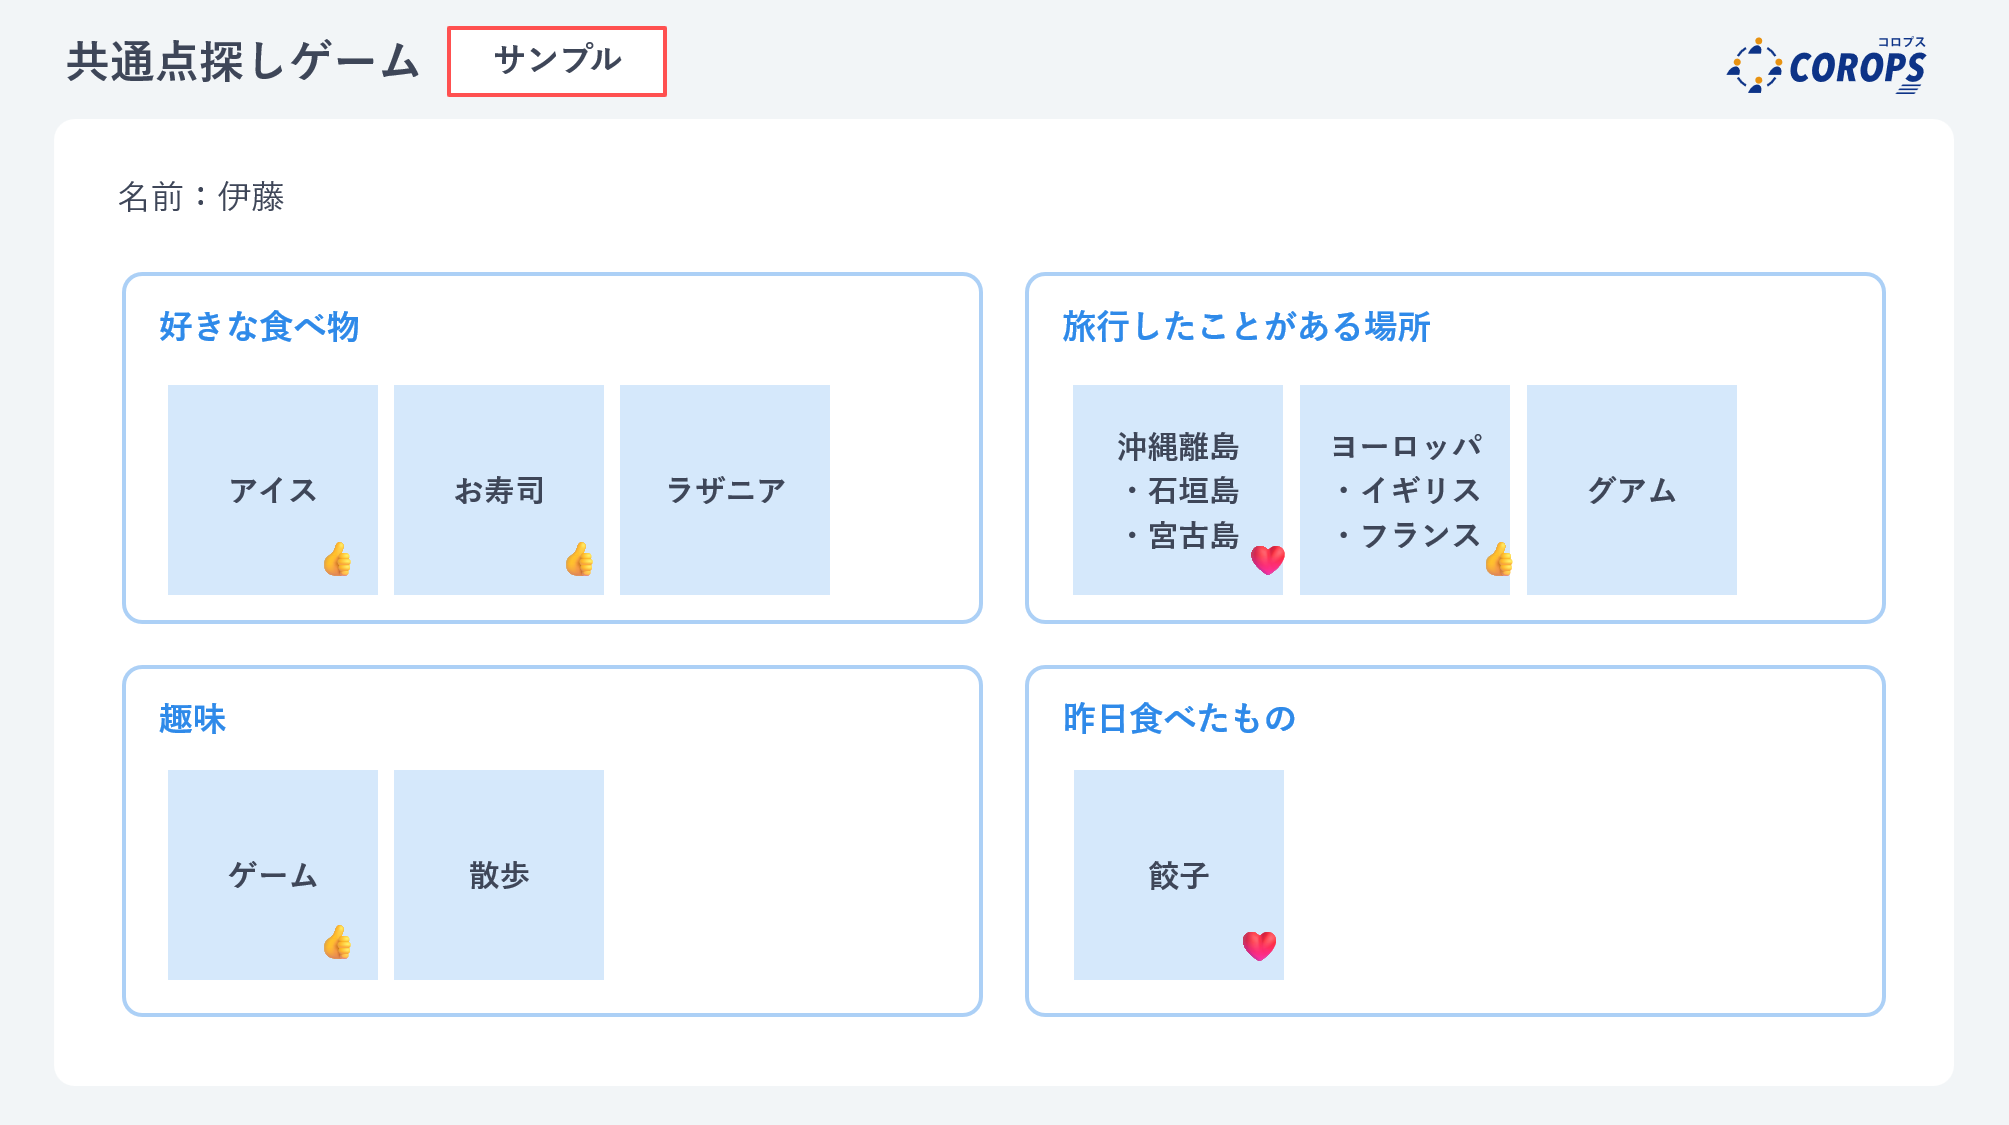The height and width of the screenshot is (1125, 2009).
Task: Click the COROPS logo
Action: (1826, 66)
